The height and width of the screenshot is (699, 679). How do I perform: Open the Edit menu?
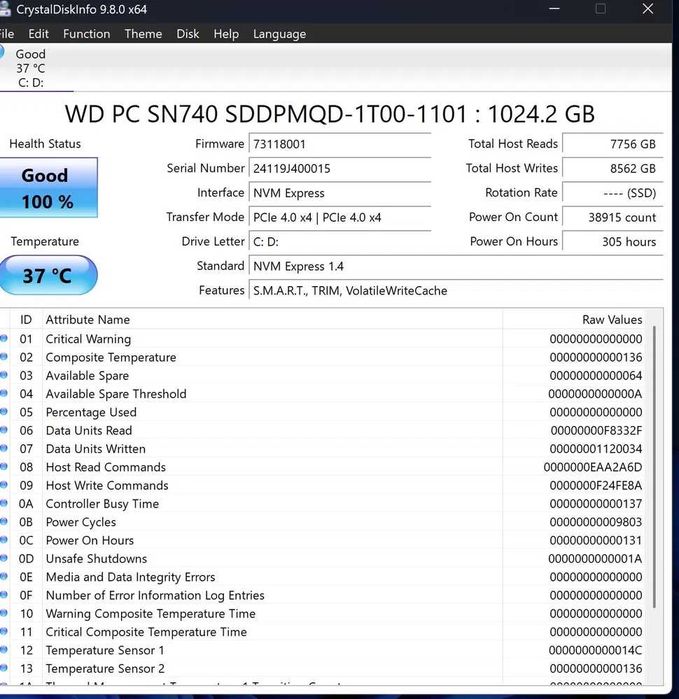click(38, 34)
